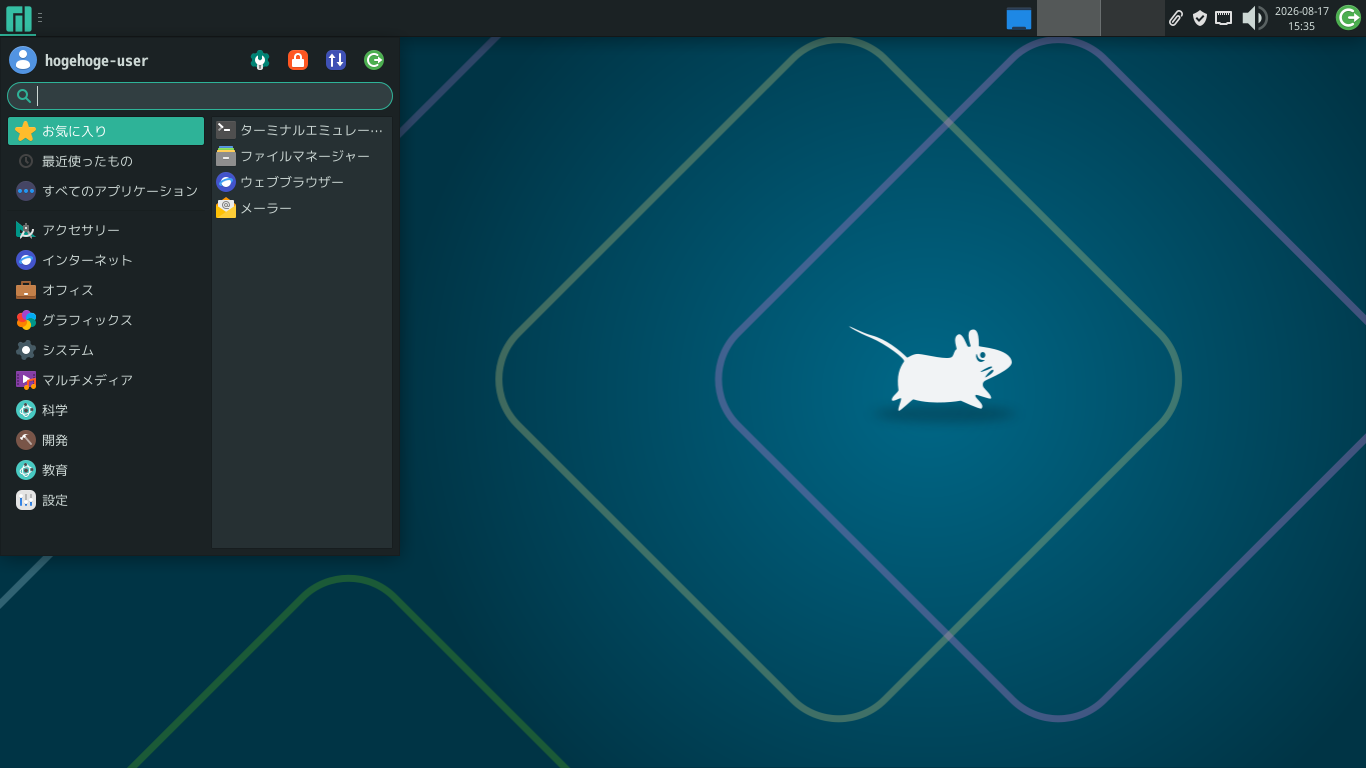Open the 設定 category
1366x768 pixels.
106,500
